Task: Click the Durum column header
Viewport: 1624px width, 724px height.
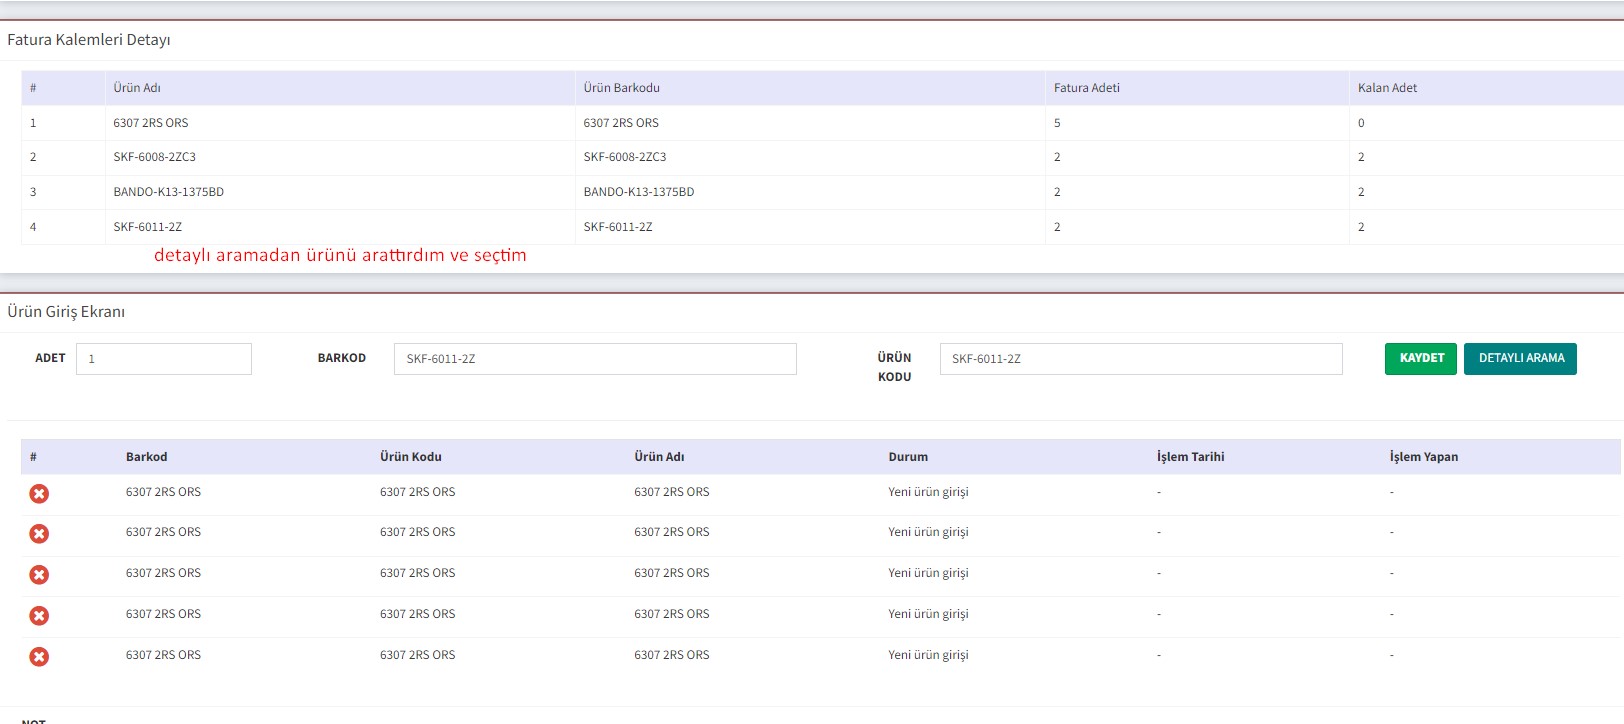Action: coord(908,457)
